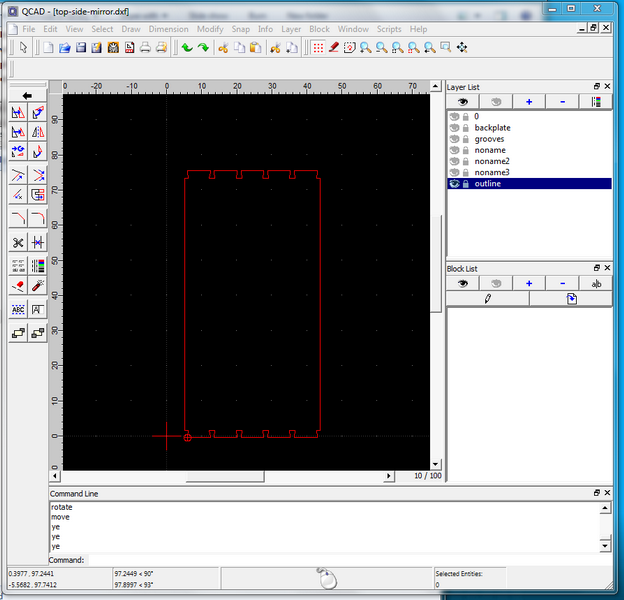The width and height of the screenshot is (624, 600).
Task: Select the Stretch tool
Action: click(x=37, y=195)
